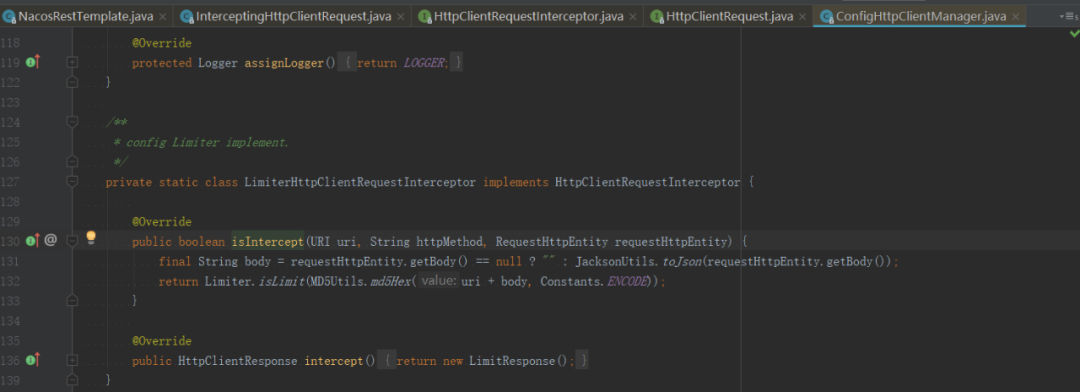Click RequestHttpEntity parameter type

pyautogui.click(x=552, y=242)
